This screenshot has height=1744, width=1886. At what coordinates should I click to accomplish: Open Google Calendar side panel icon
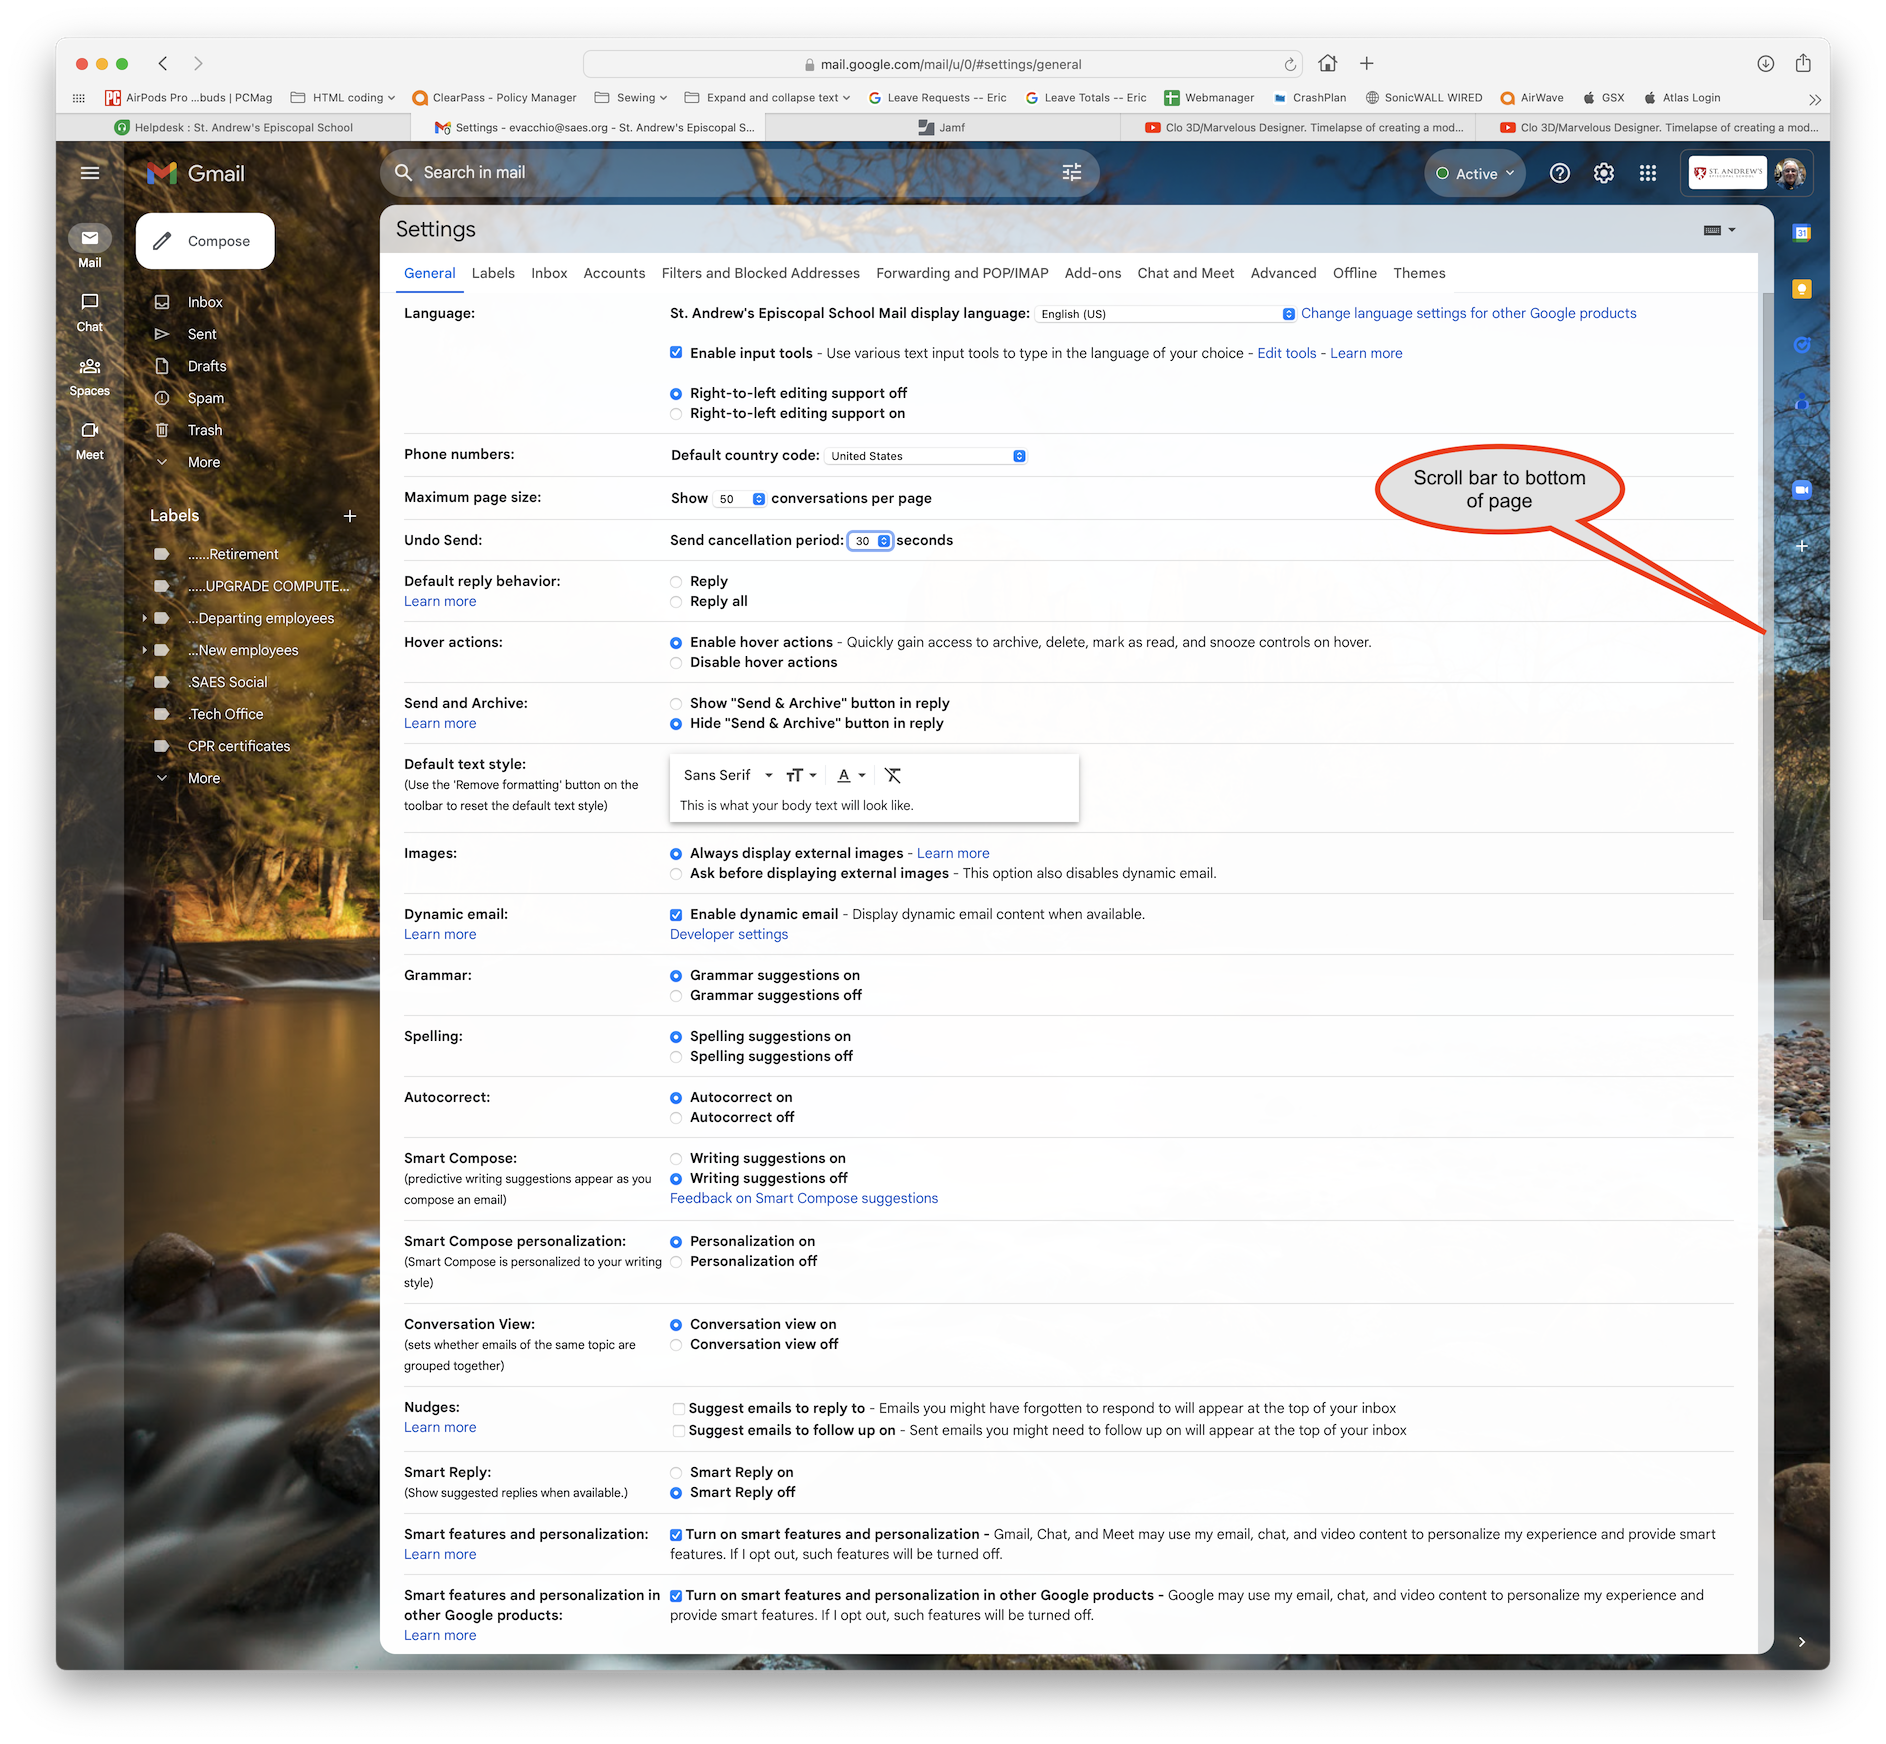[1802, 233]
